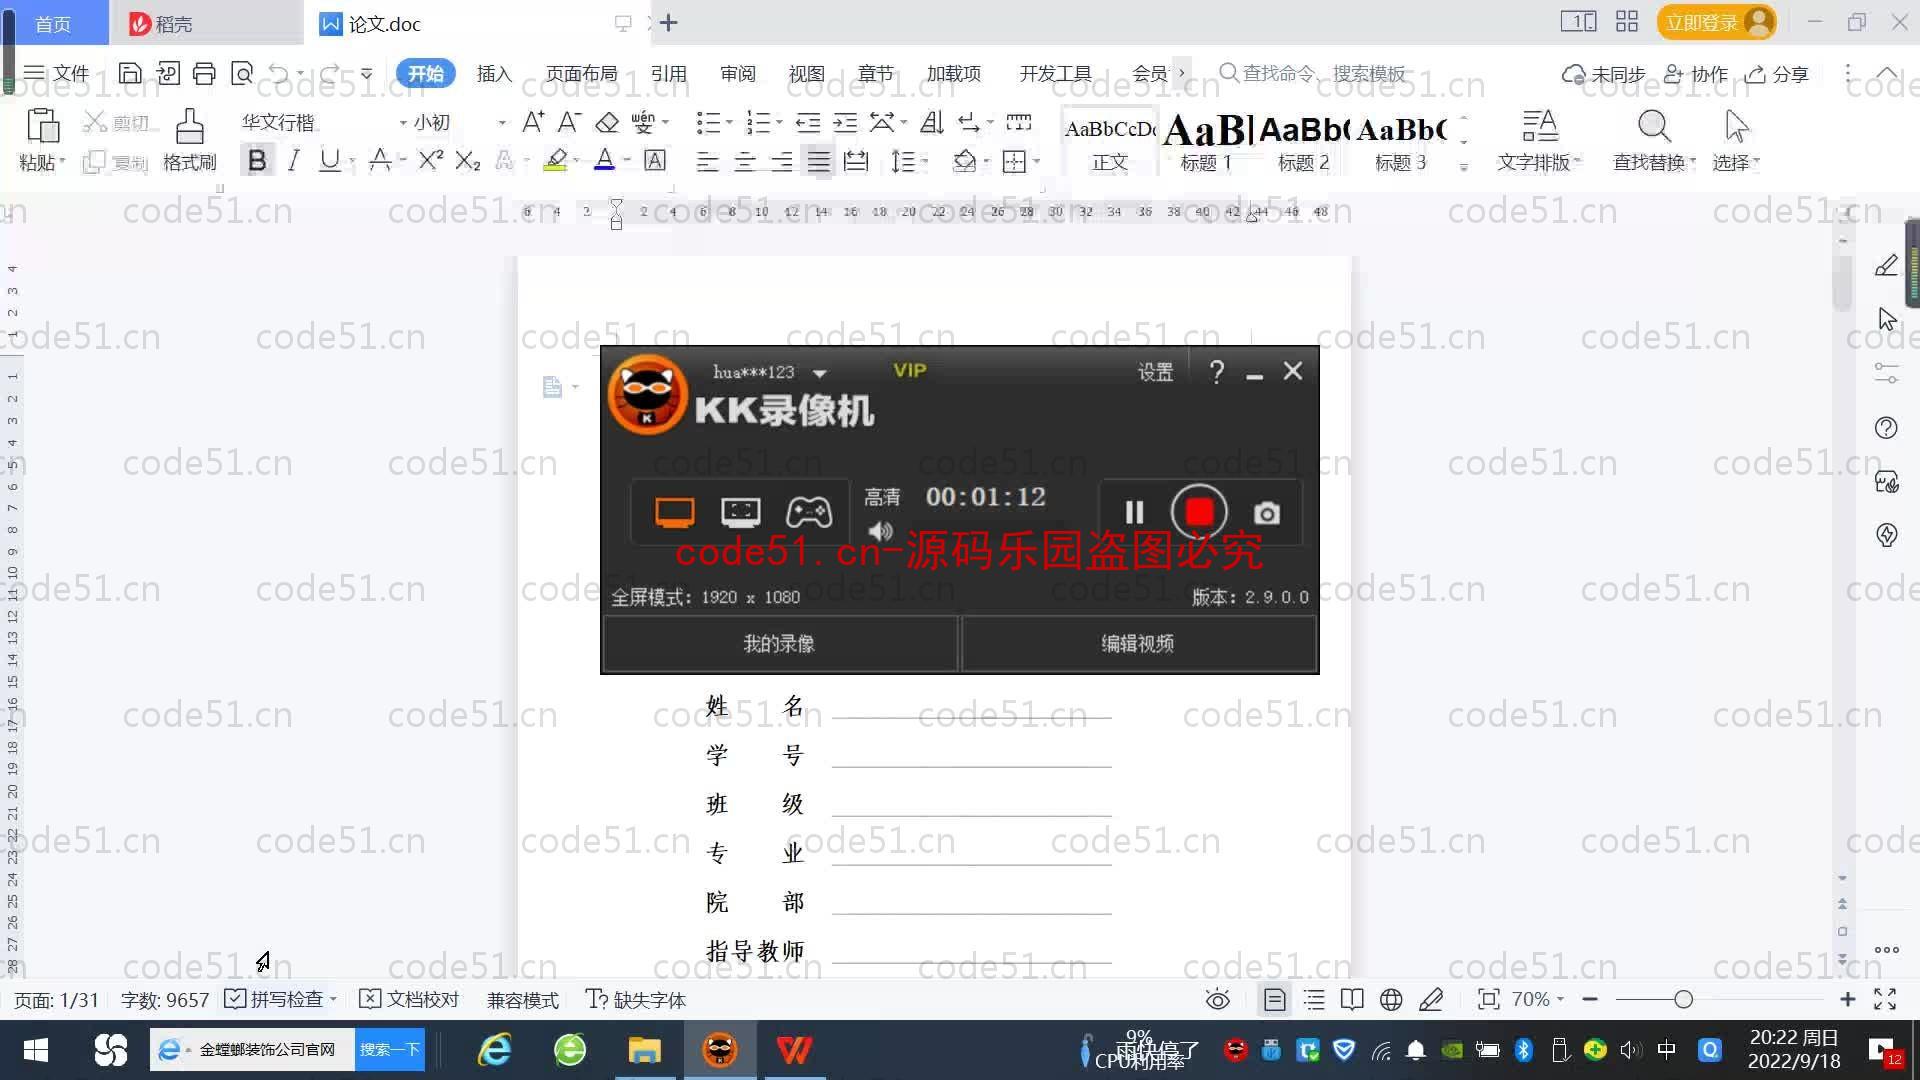
Task: Click the window recording mode icon
Action: pos(740,512)
